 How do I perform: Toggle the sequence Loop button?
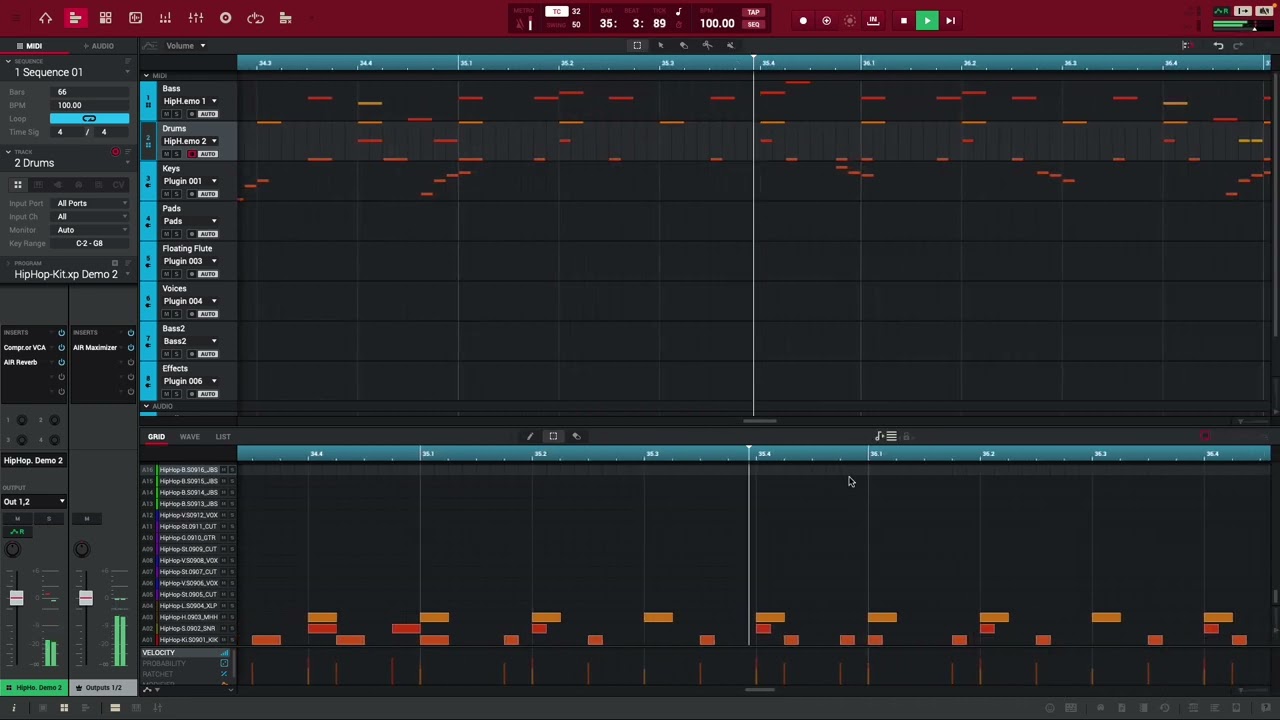(x=89, y=118)
